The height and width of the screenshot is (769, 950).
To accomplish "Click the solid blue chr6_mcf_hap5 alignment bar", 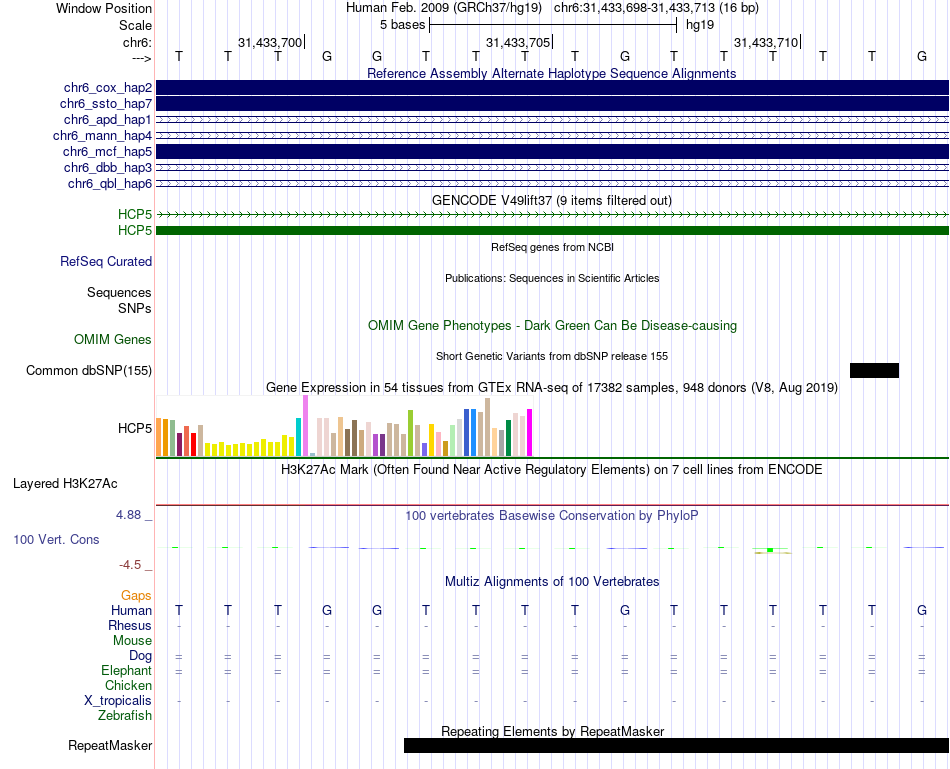I will pos(552,151).
